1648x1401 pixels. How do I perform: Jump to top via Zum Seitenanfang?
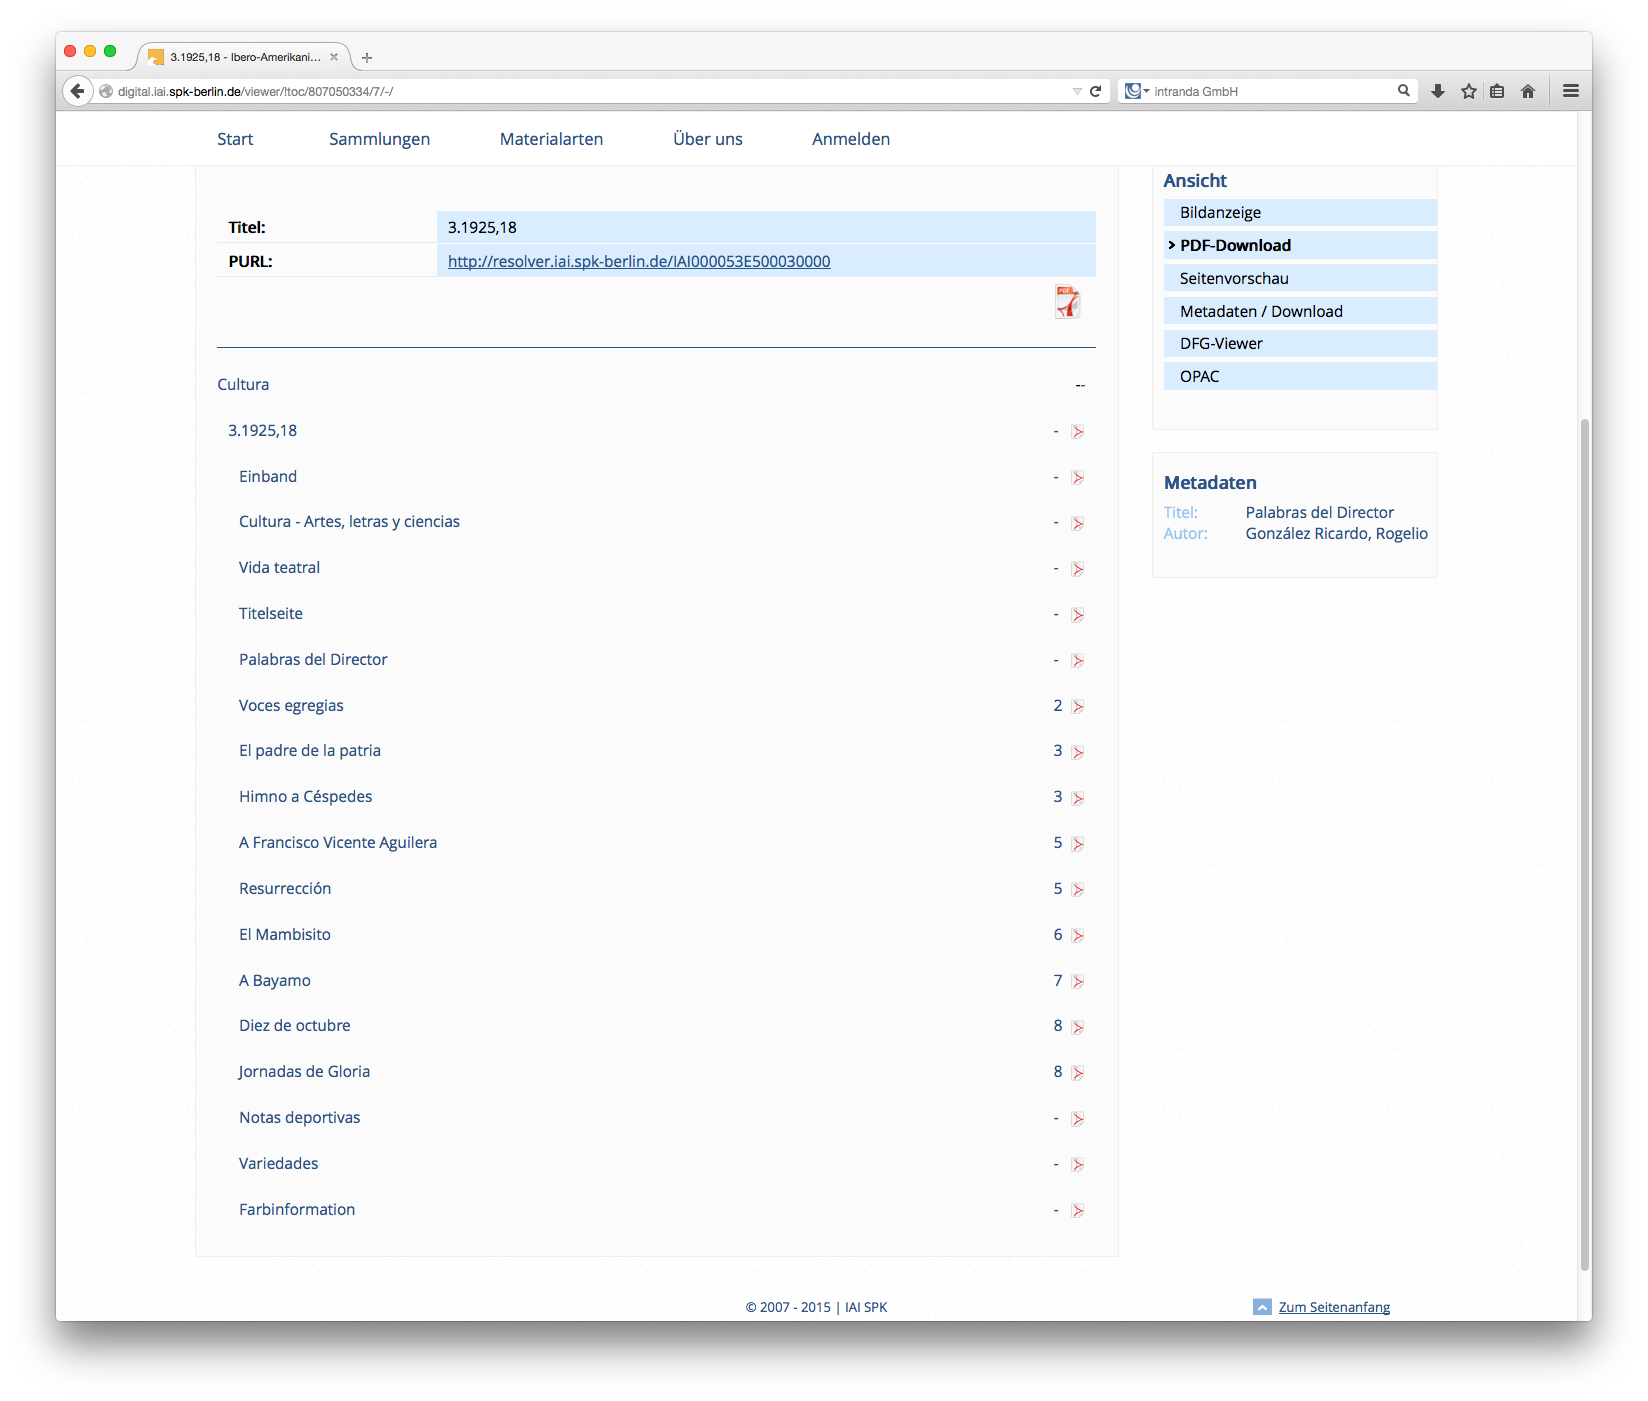1334,1307
